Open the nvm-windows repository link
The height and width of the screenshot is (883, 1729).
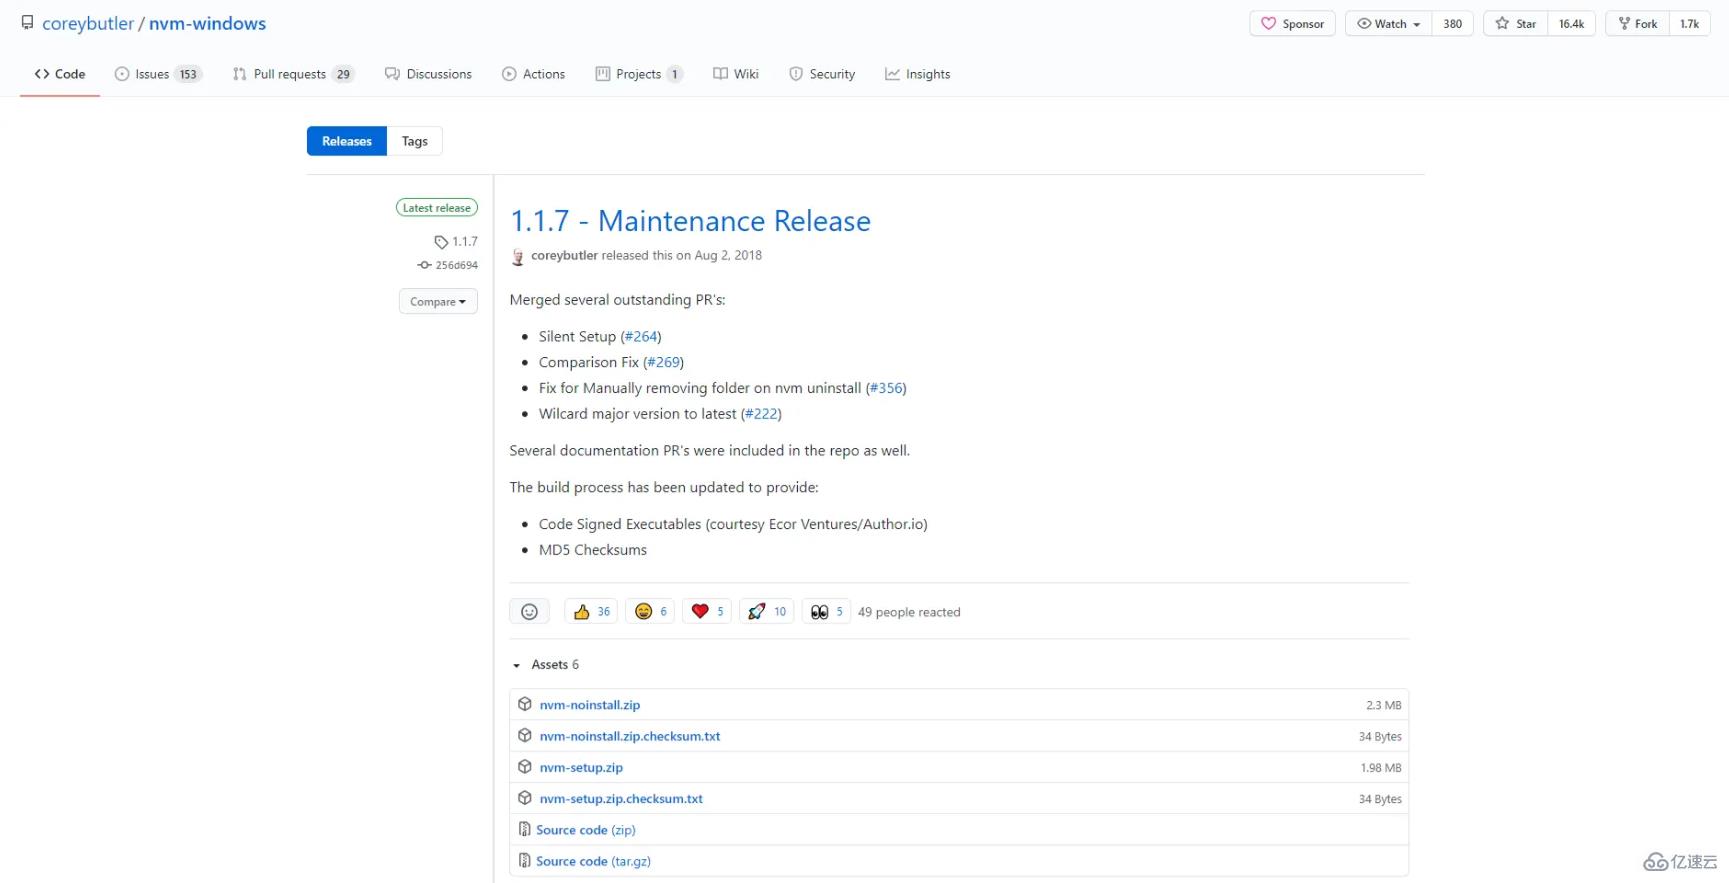[207, 24]
